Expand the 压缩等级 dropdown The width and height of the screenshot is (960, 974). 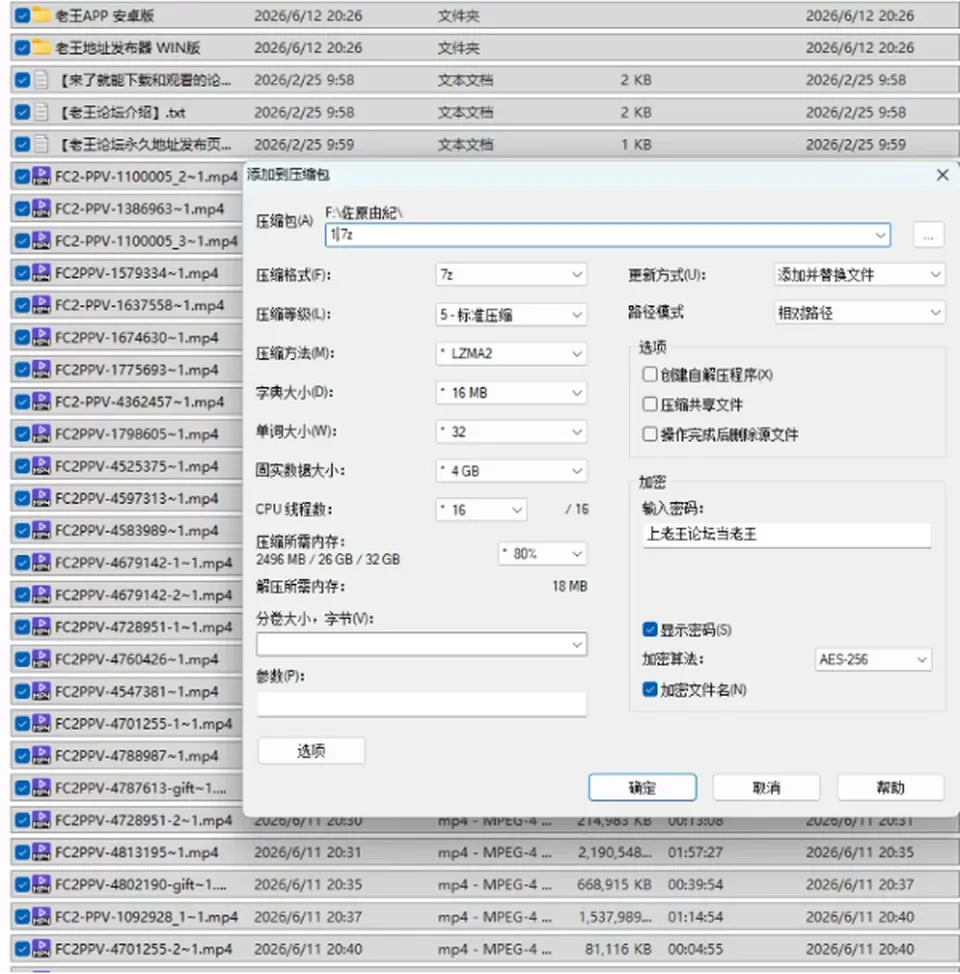(x=511, y=314)
